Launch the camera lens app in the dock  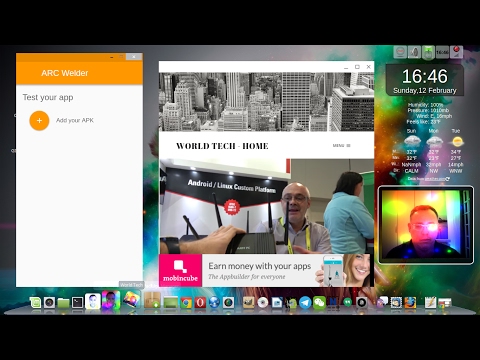coord(49,302)
